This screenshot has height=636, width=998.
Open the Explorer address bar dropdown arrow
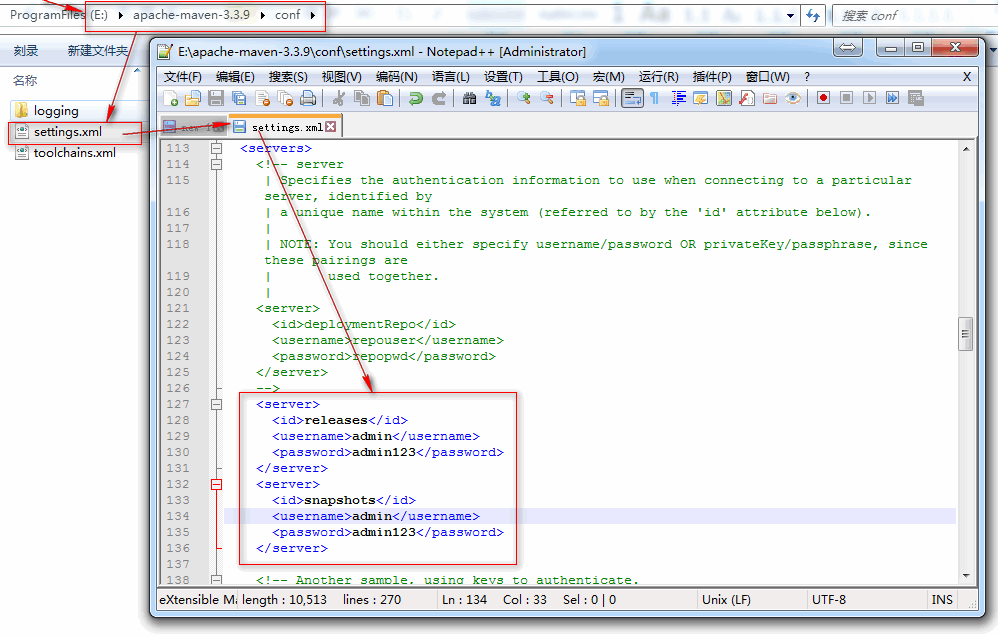pos(790,16)
